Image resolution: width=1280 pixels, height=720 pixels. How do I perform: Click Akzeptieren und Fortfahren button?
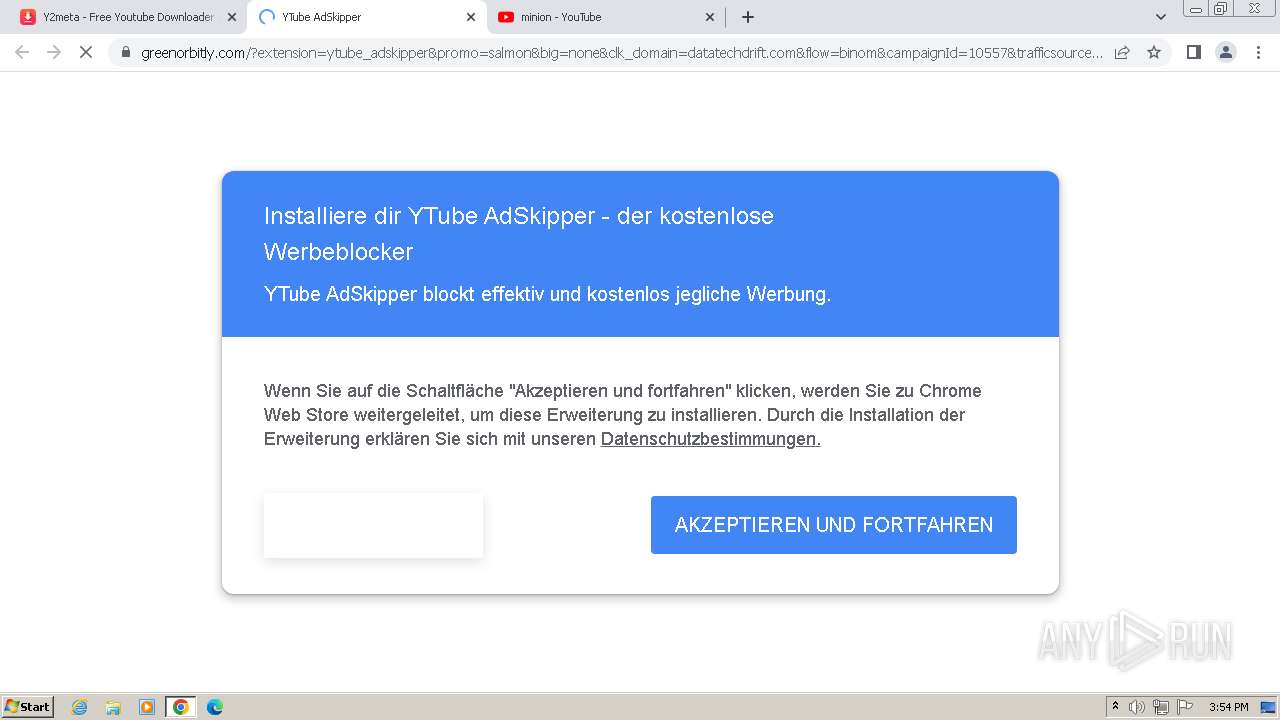click(x=834, y=525)
